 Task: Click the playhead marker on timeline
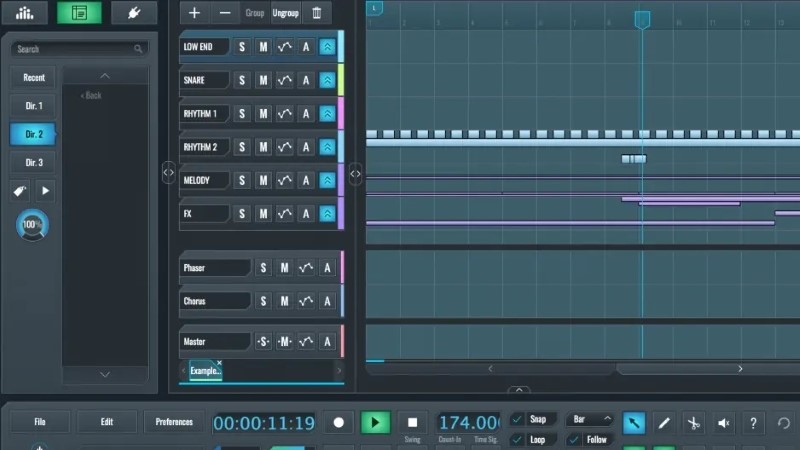pyautogui.click(x=642, y=20)
